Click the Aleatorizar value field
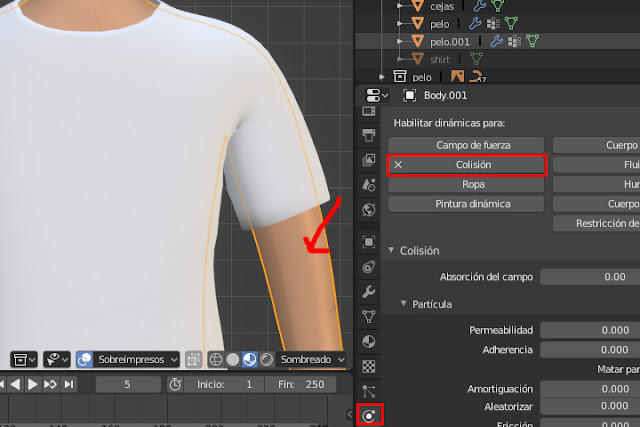 coord(590,406)
